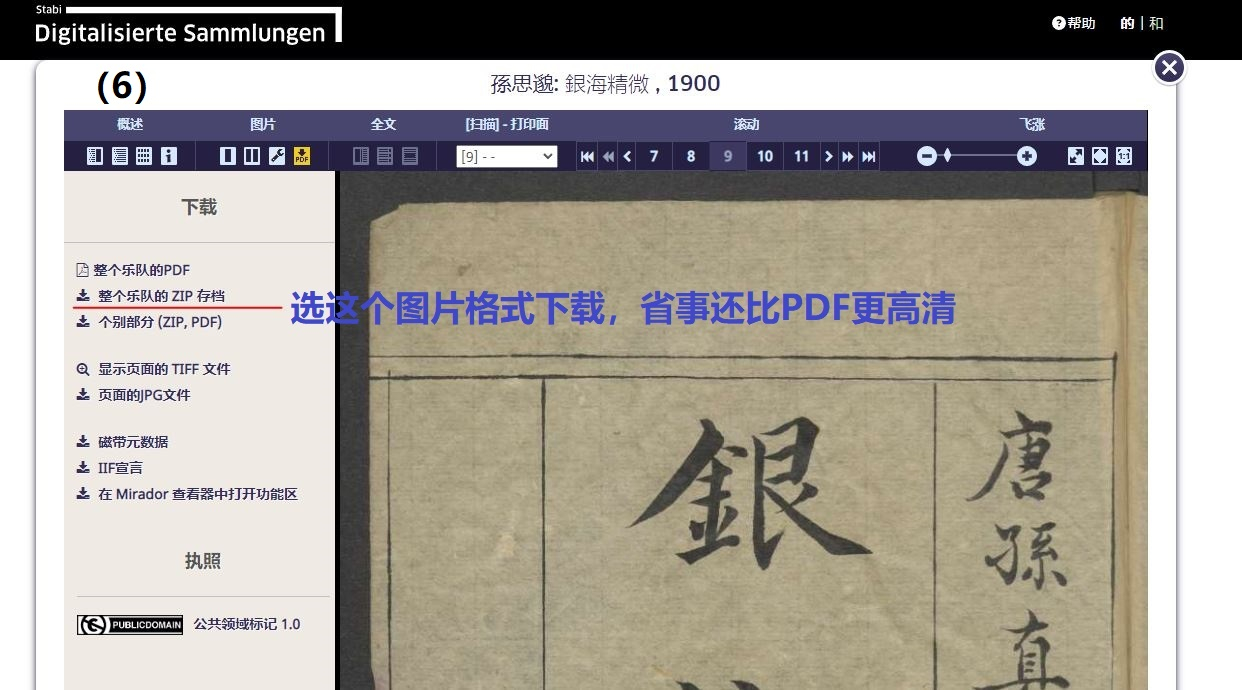This screenshot has width=1242, height=690.
Task: Click the info icon in overview group
Action: click(169, 156)
